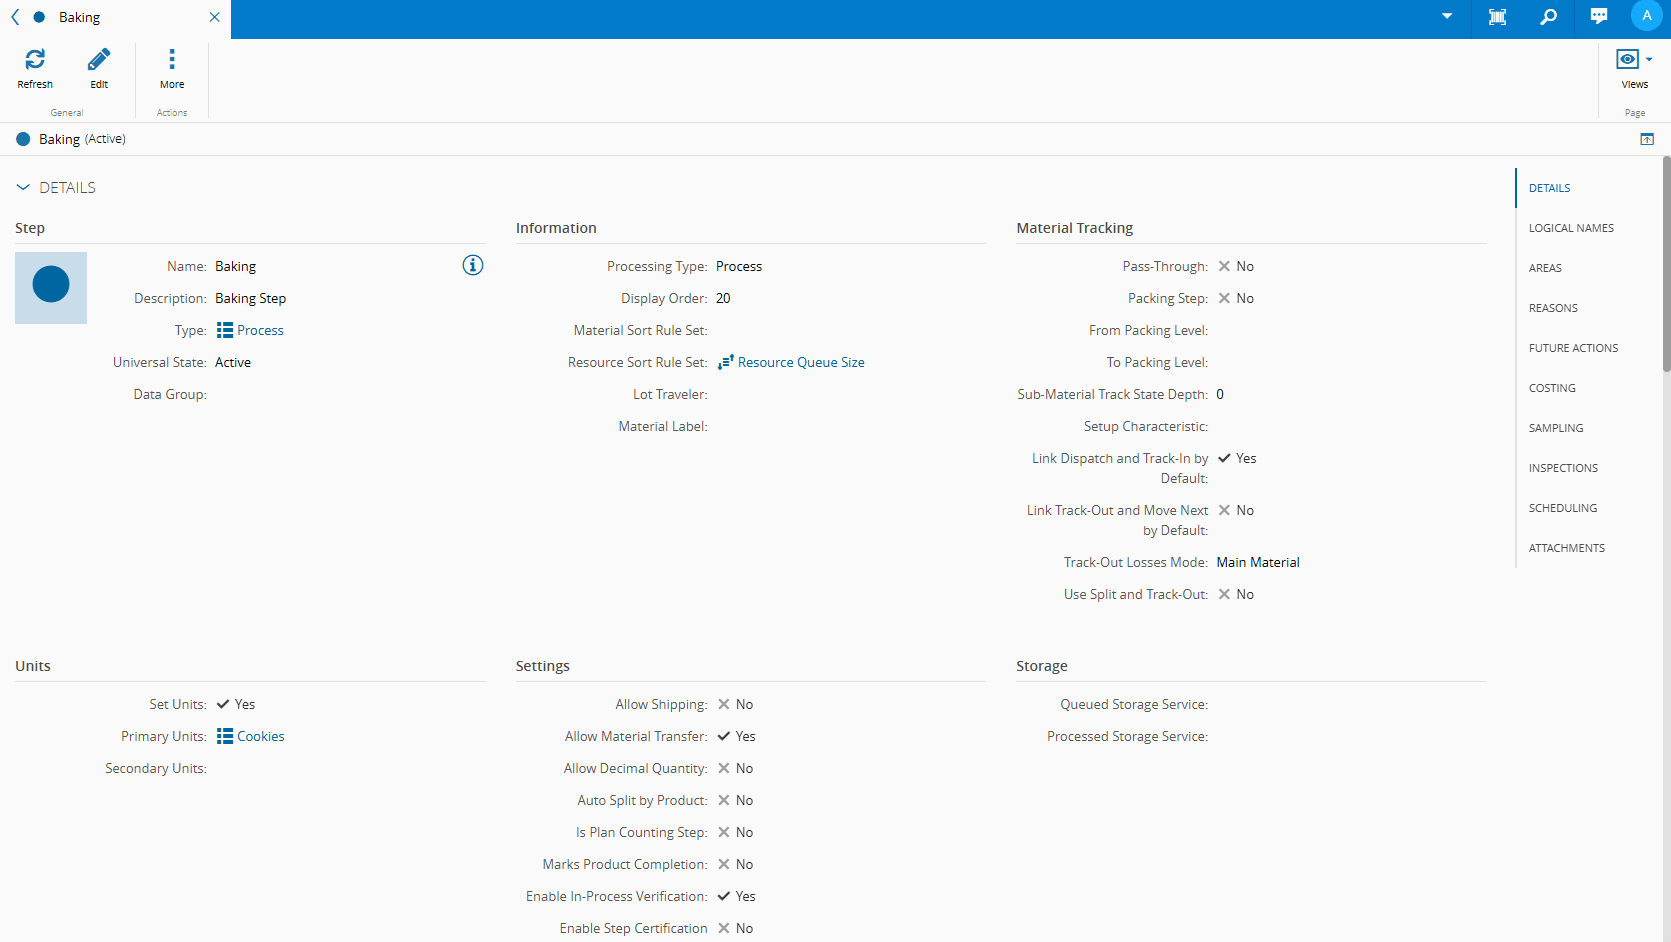The image size is (1671, 942).
Task: Click the sort icon by Resource Queue Size
Action: pos(726,362)
